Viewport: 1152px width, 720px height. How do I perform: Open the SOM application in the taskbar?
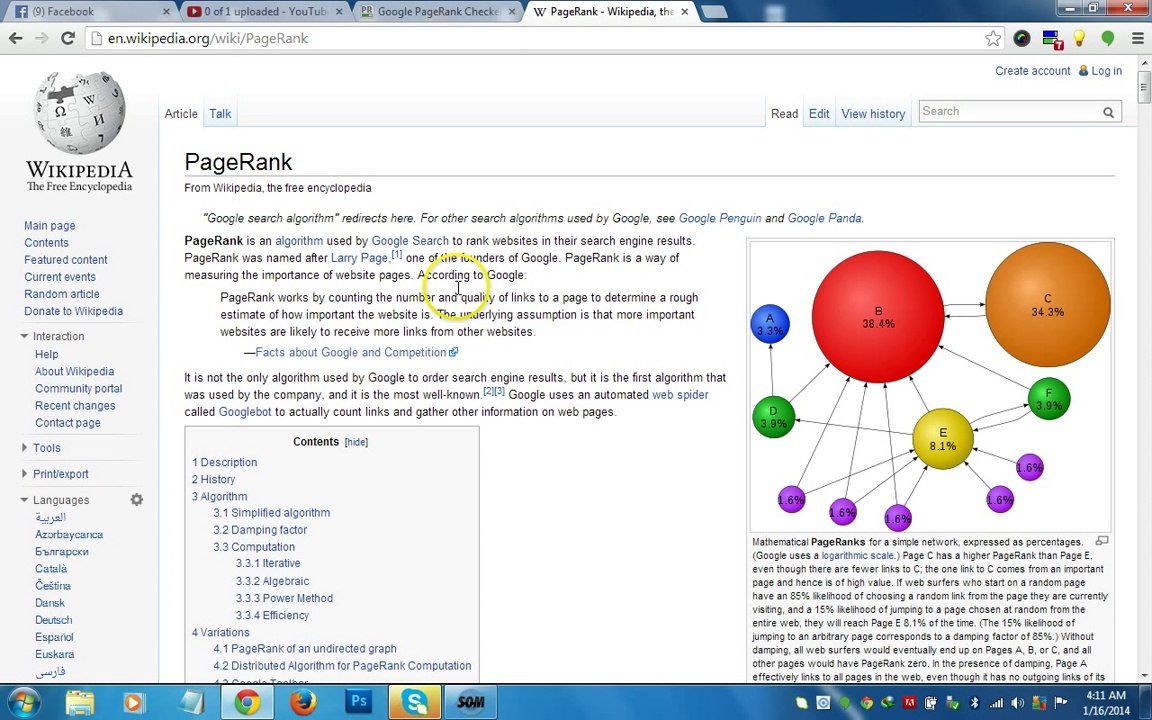[x=470, y=702]
